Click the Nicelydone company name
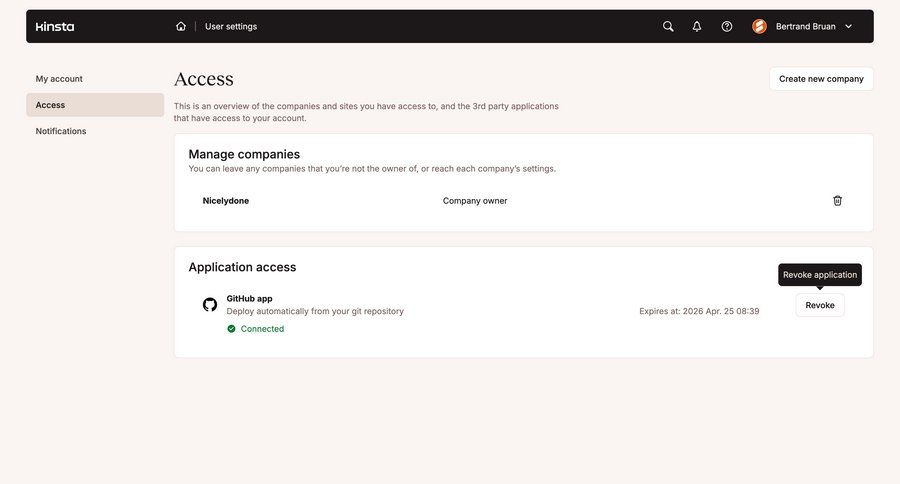Viewport: 900px width, 484px height. [x=226, y=201]
